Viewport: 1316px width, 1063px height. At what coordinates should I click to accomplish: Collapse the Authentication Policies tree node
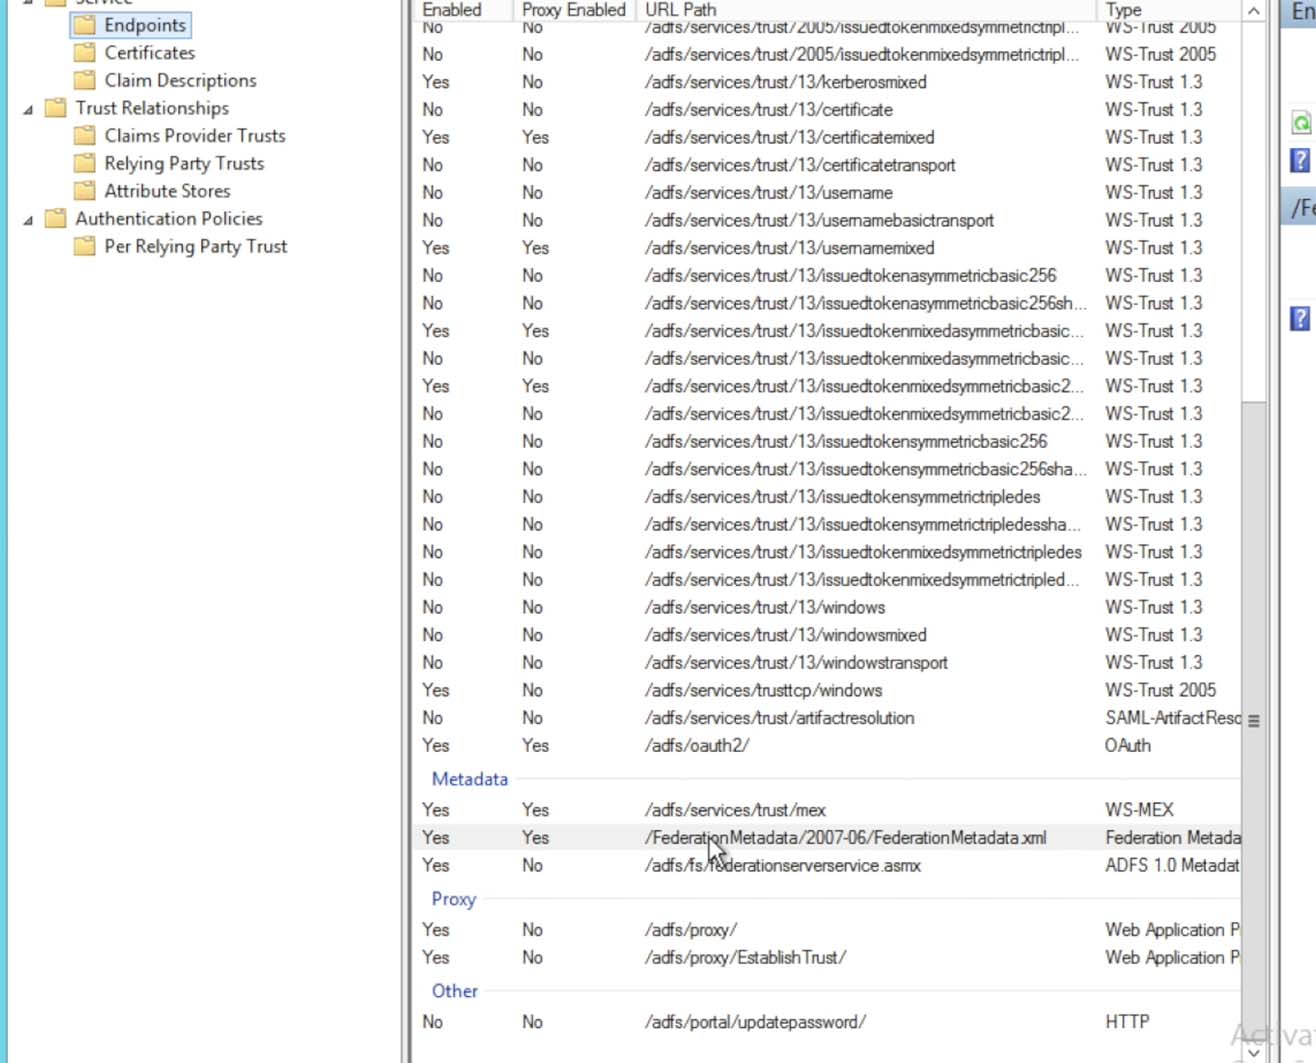(x=28, y=220)
